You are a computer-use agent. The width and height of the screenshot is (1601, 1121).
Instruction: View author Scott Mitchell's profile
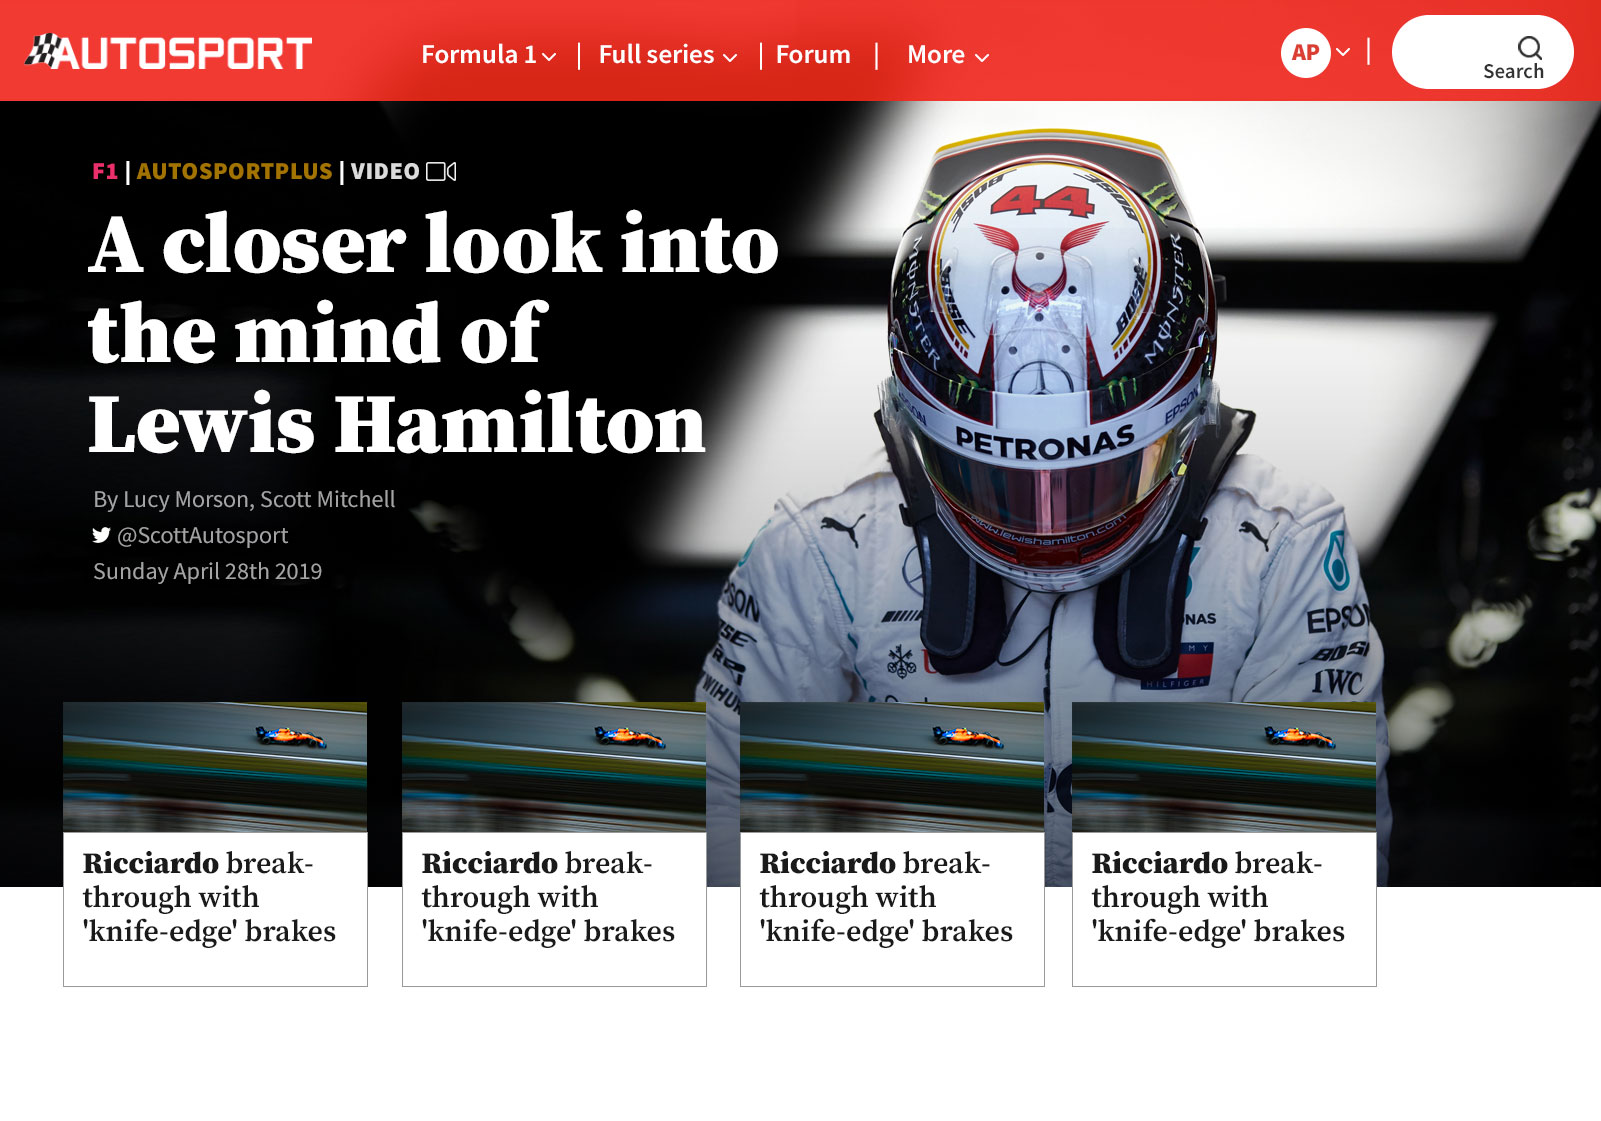[328, 499]
